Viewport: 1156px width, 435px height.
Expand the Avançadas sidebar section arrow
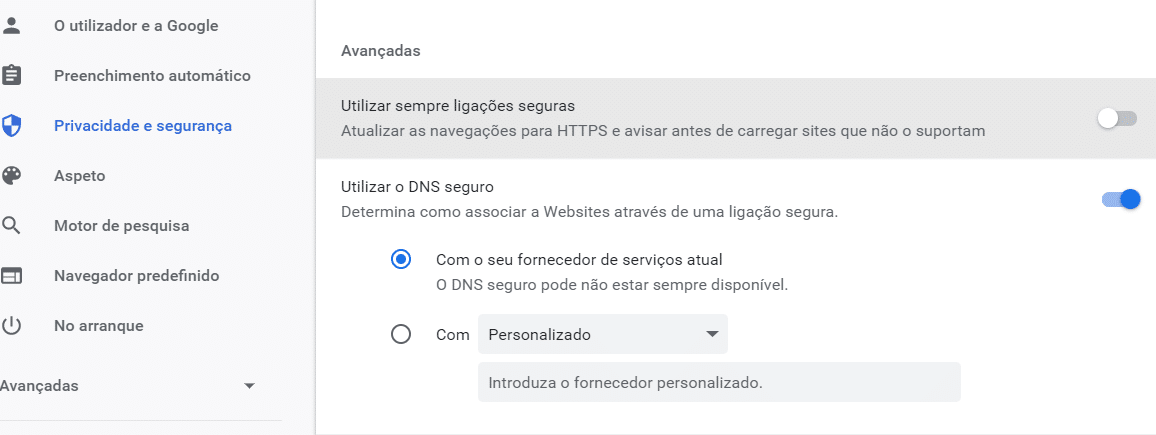click(x=249, y=386)
